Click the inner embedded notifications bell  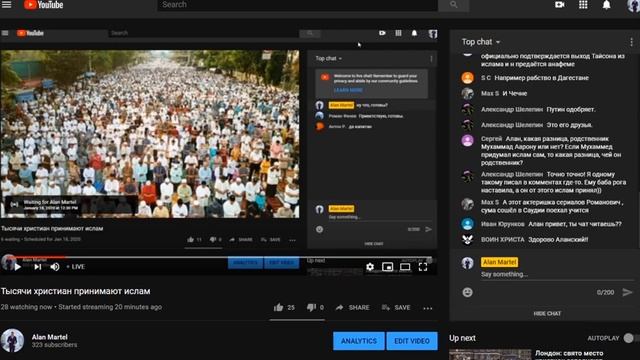click(x=414, y=33)
